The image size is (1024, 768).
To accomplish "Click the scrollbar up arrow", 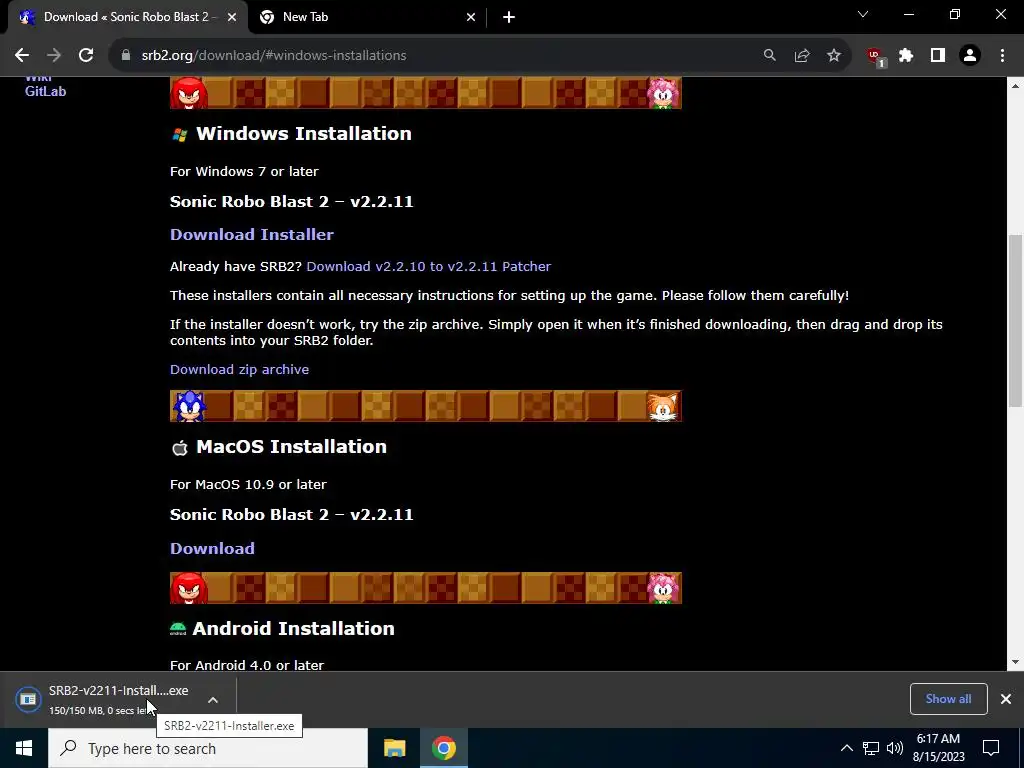I will point(1016,86).
